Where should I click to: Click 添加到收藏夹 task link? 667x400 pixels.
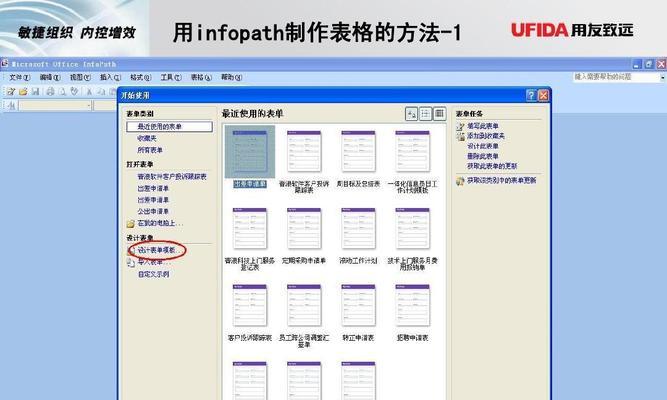pos(486,136)
